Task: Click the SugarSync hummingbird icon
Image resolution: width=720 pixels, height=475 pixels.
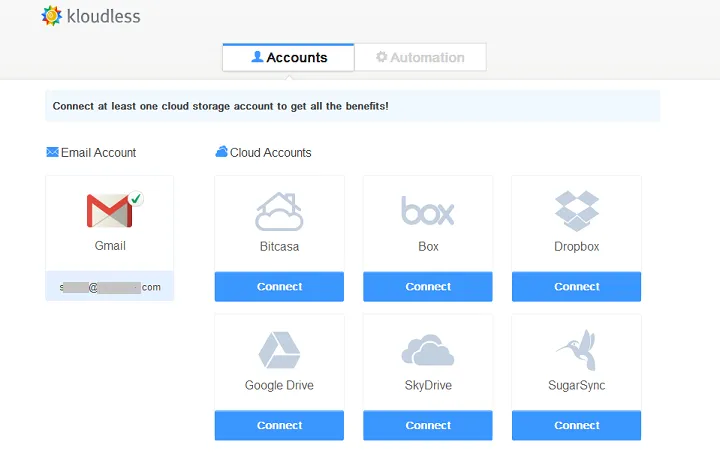Action: click(577, 350)
